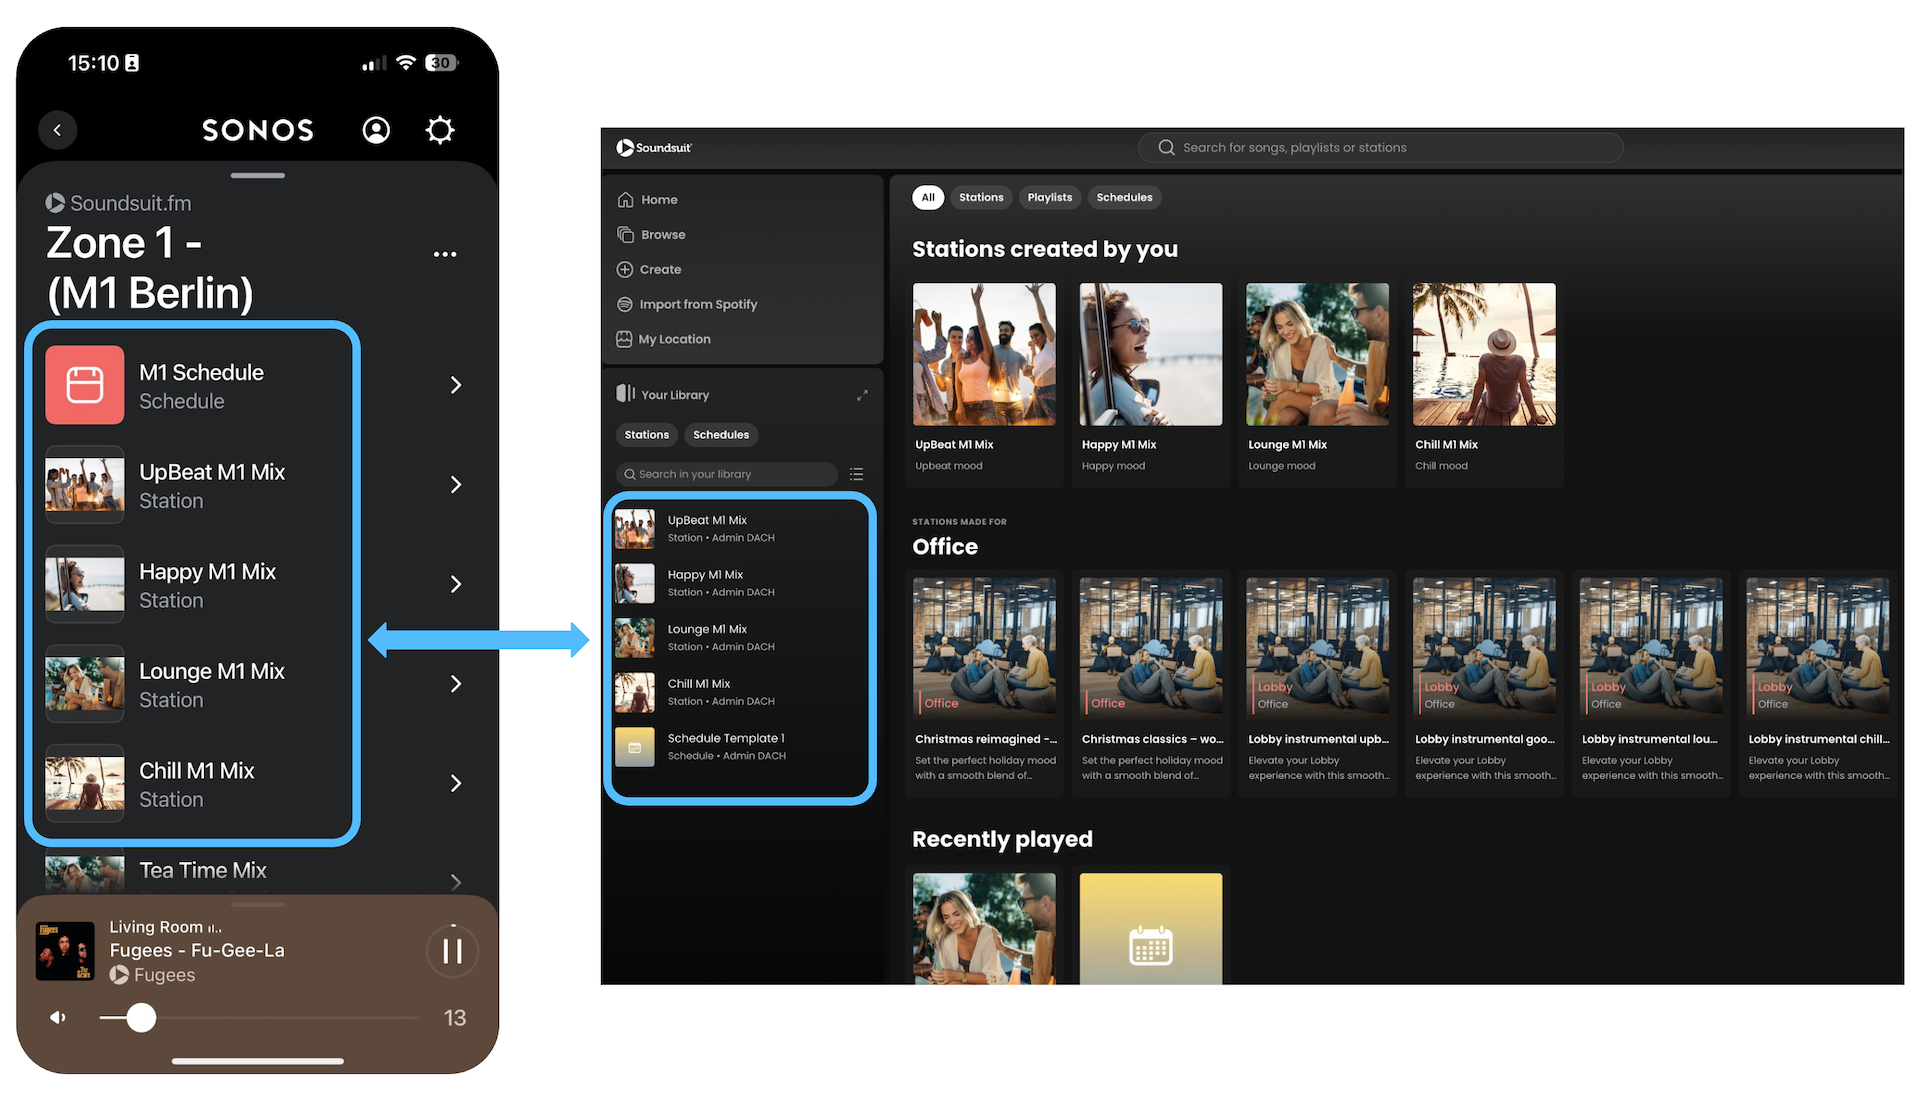1920x1099 pixels.
Task: Select Happy M1 Mix in library list
Action: pyautogui.click(x=740, y=584)
